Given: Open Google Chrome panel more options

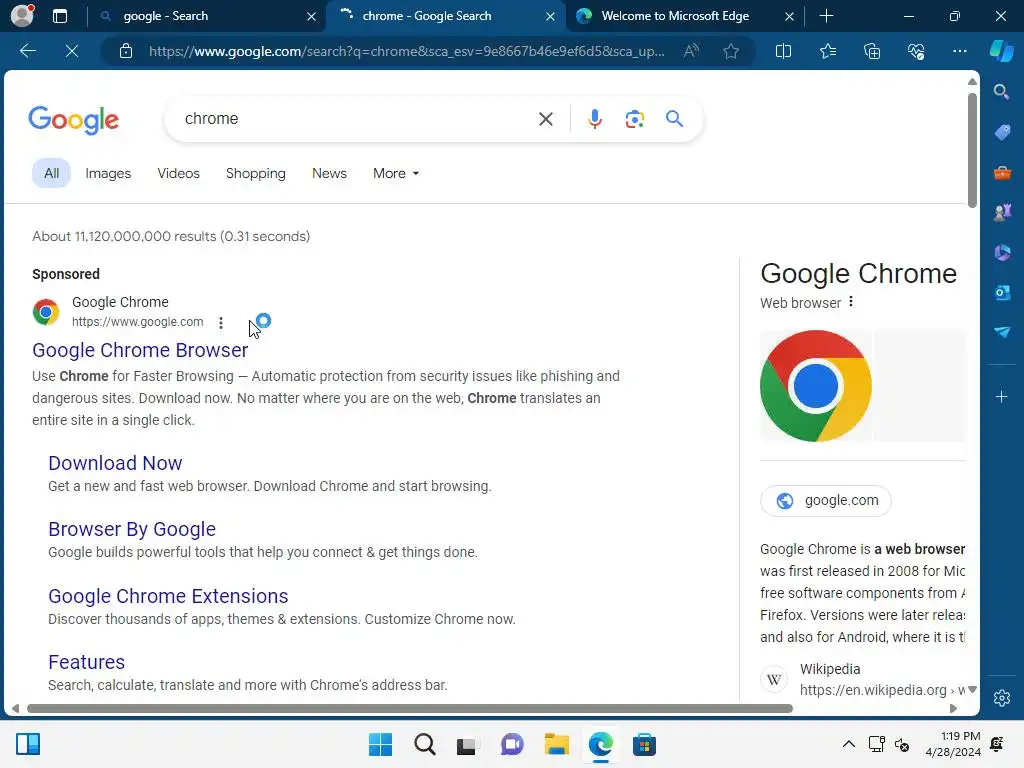Looking at the screenshot, I should click(x=850, y=302).
